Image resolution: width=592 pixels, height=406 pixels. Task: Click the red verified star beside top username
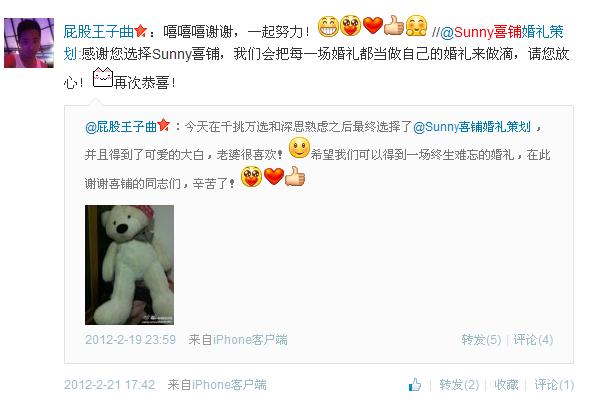click(x=140, y=31)
